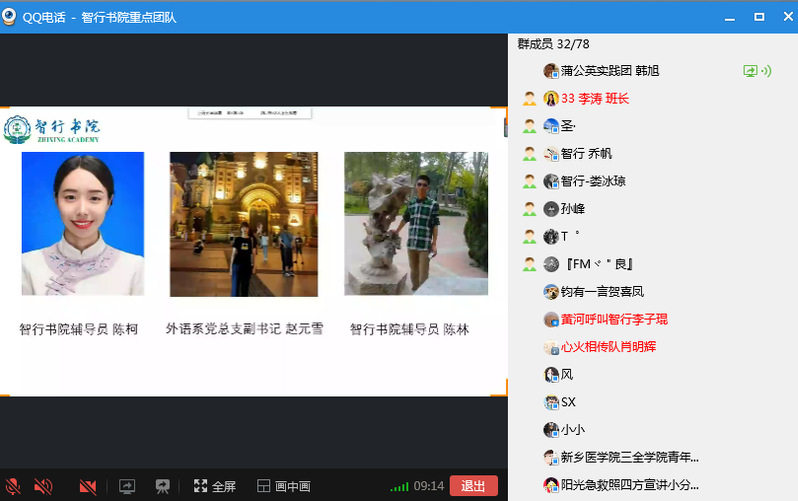Click the photo of 智行书院辅导员 陈柯
The image size is (798, 501).
pos(83,224)
